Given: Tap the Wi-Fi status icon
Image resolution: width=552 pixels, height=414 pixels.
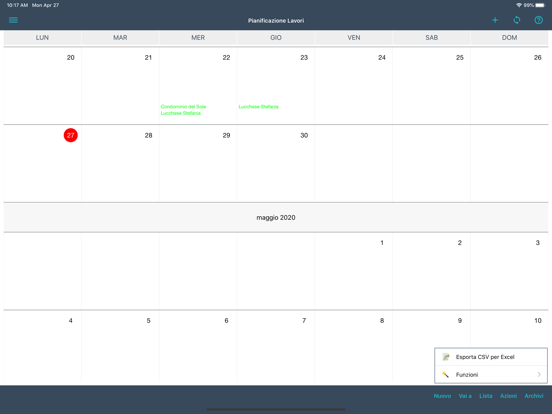Looking at the screenshot, I should pyautogui.click(x=519, y=5).
